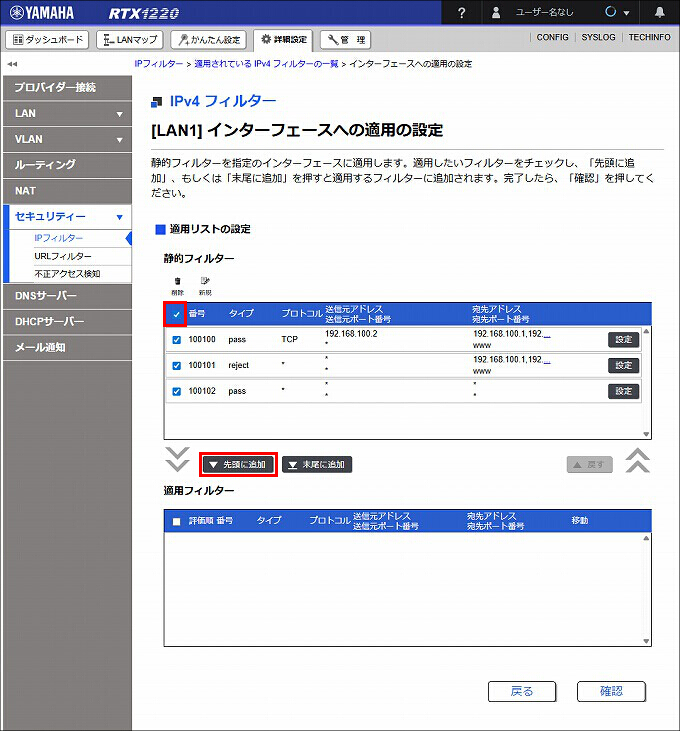Open the SYSLOG link
This screenshot has height=731, width=680.
(598, 37)
